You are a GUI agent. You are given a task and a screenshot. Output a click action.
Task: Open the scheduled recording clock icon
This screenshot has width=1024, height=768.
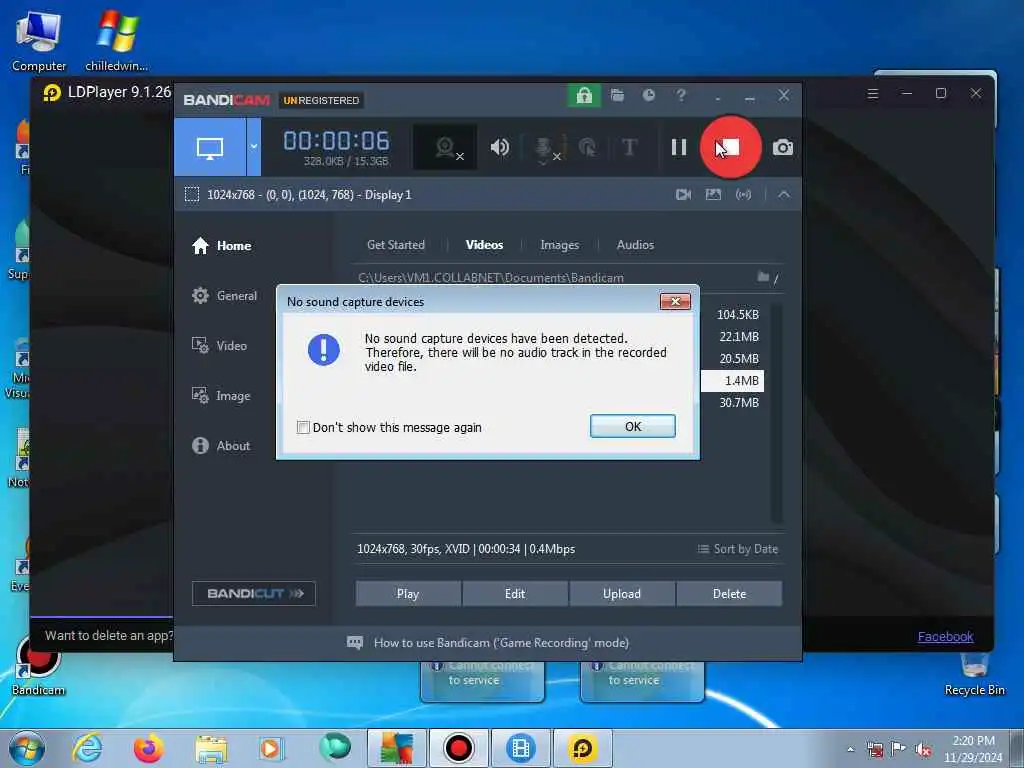[x=648, y=95]
